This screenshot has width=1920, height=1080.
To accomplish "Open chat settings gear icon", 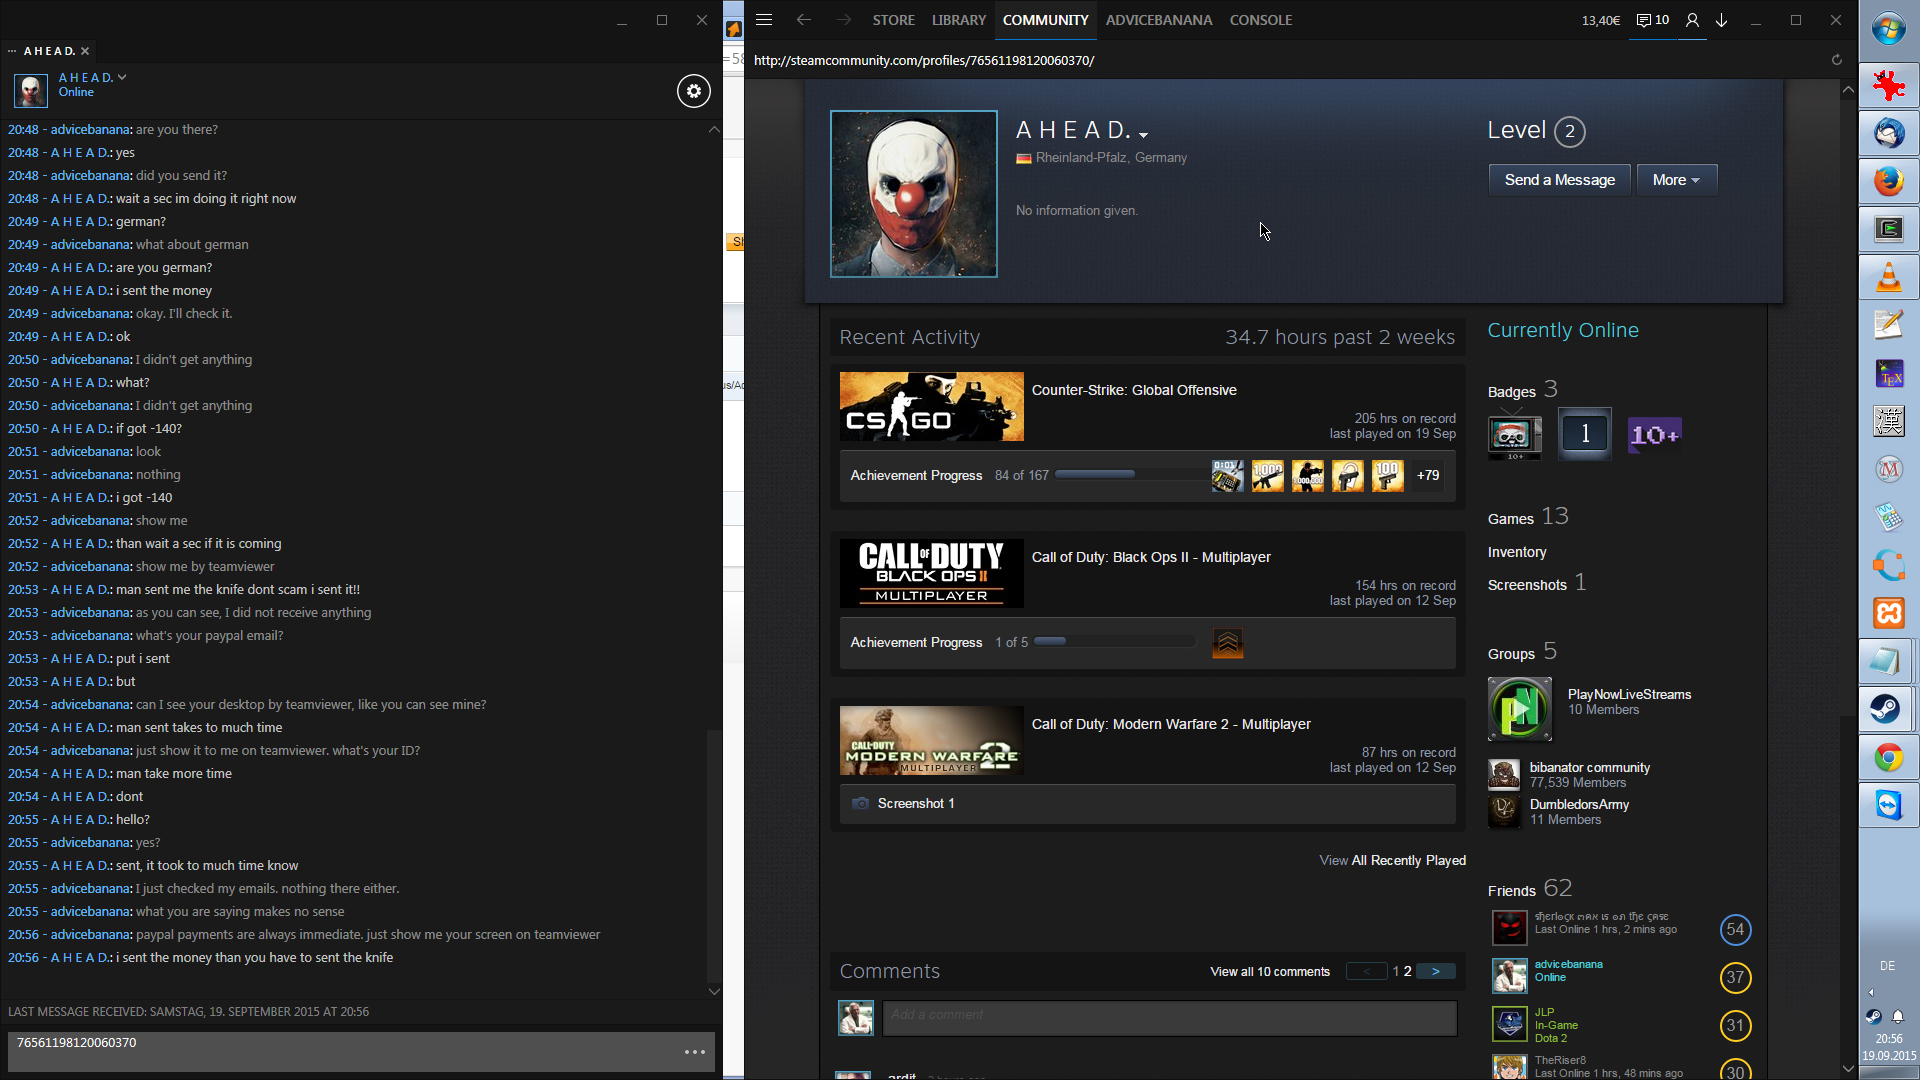I will [x=694, y=91].
